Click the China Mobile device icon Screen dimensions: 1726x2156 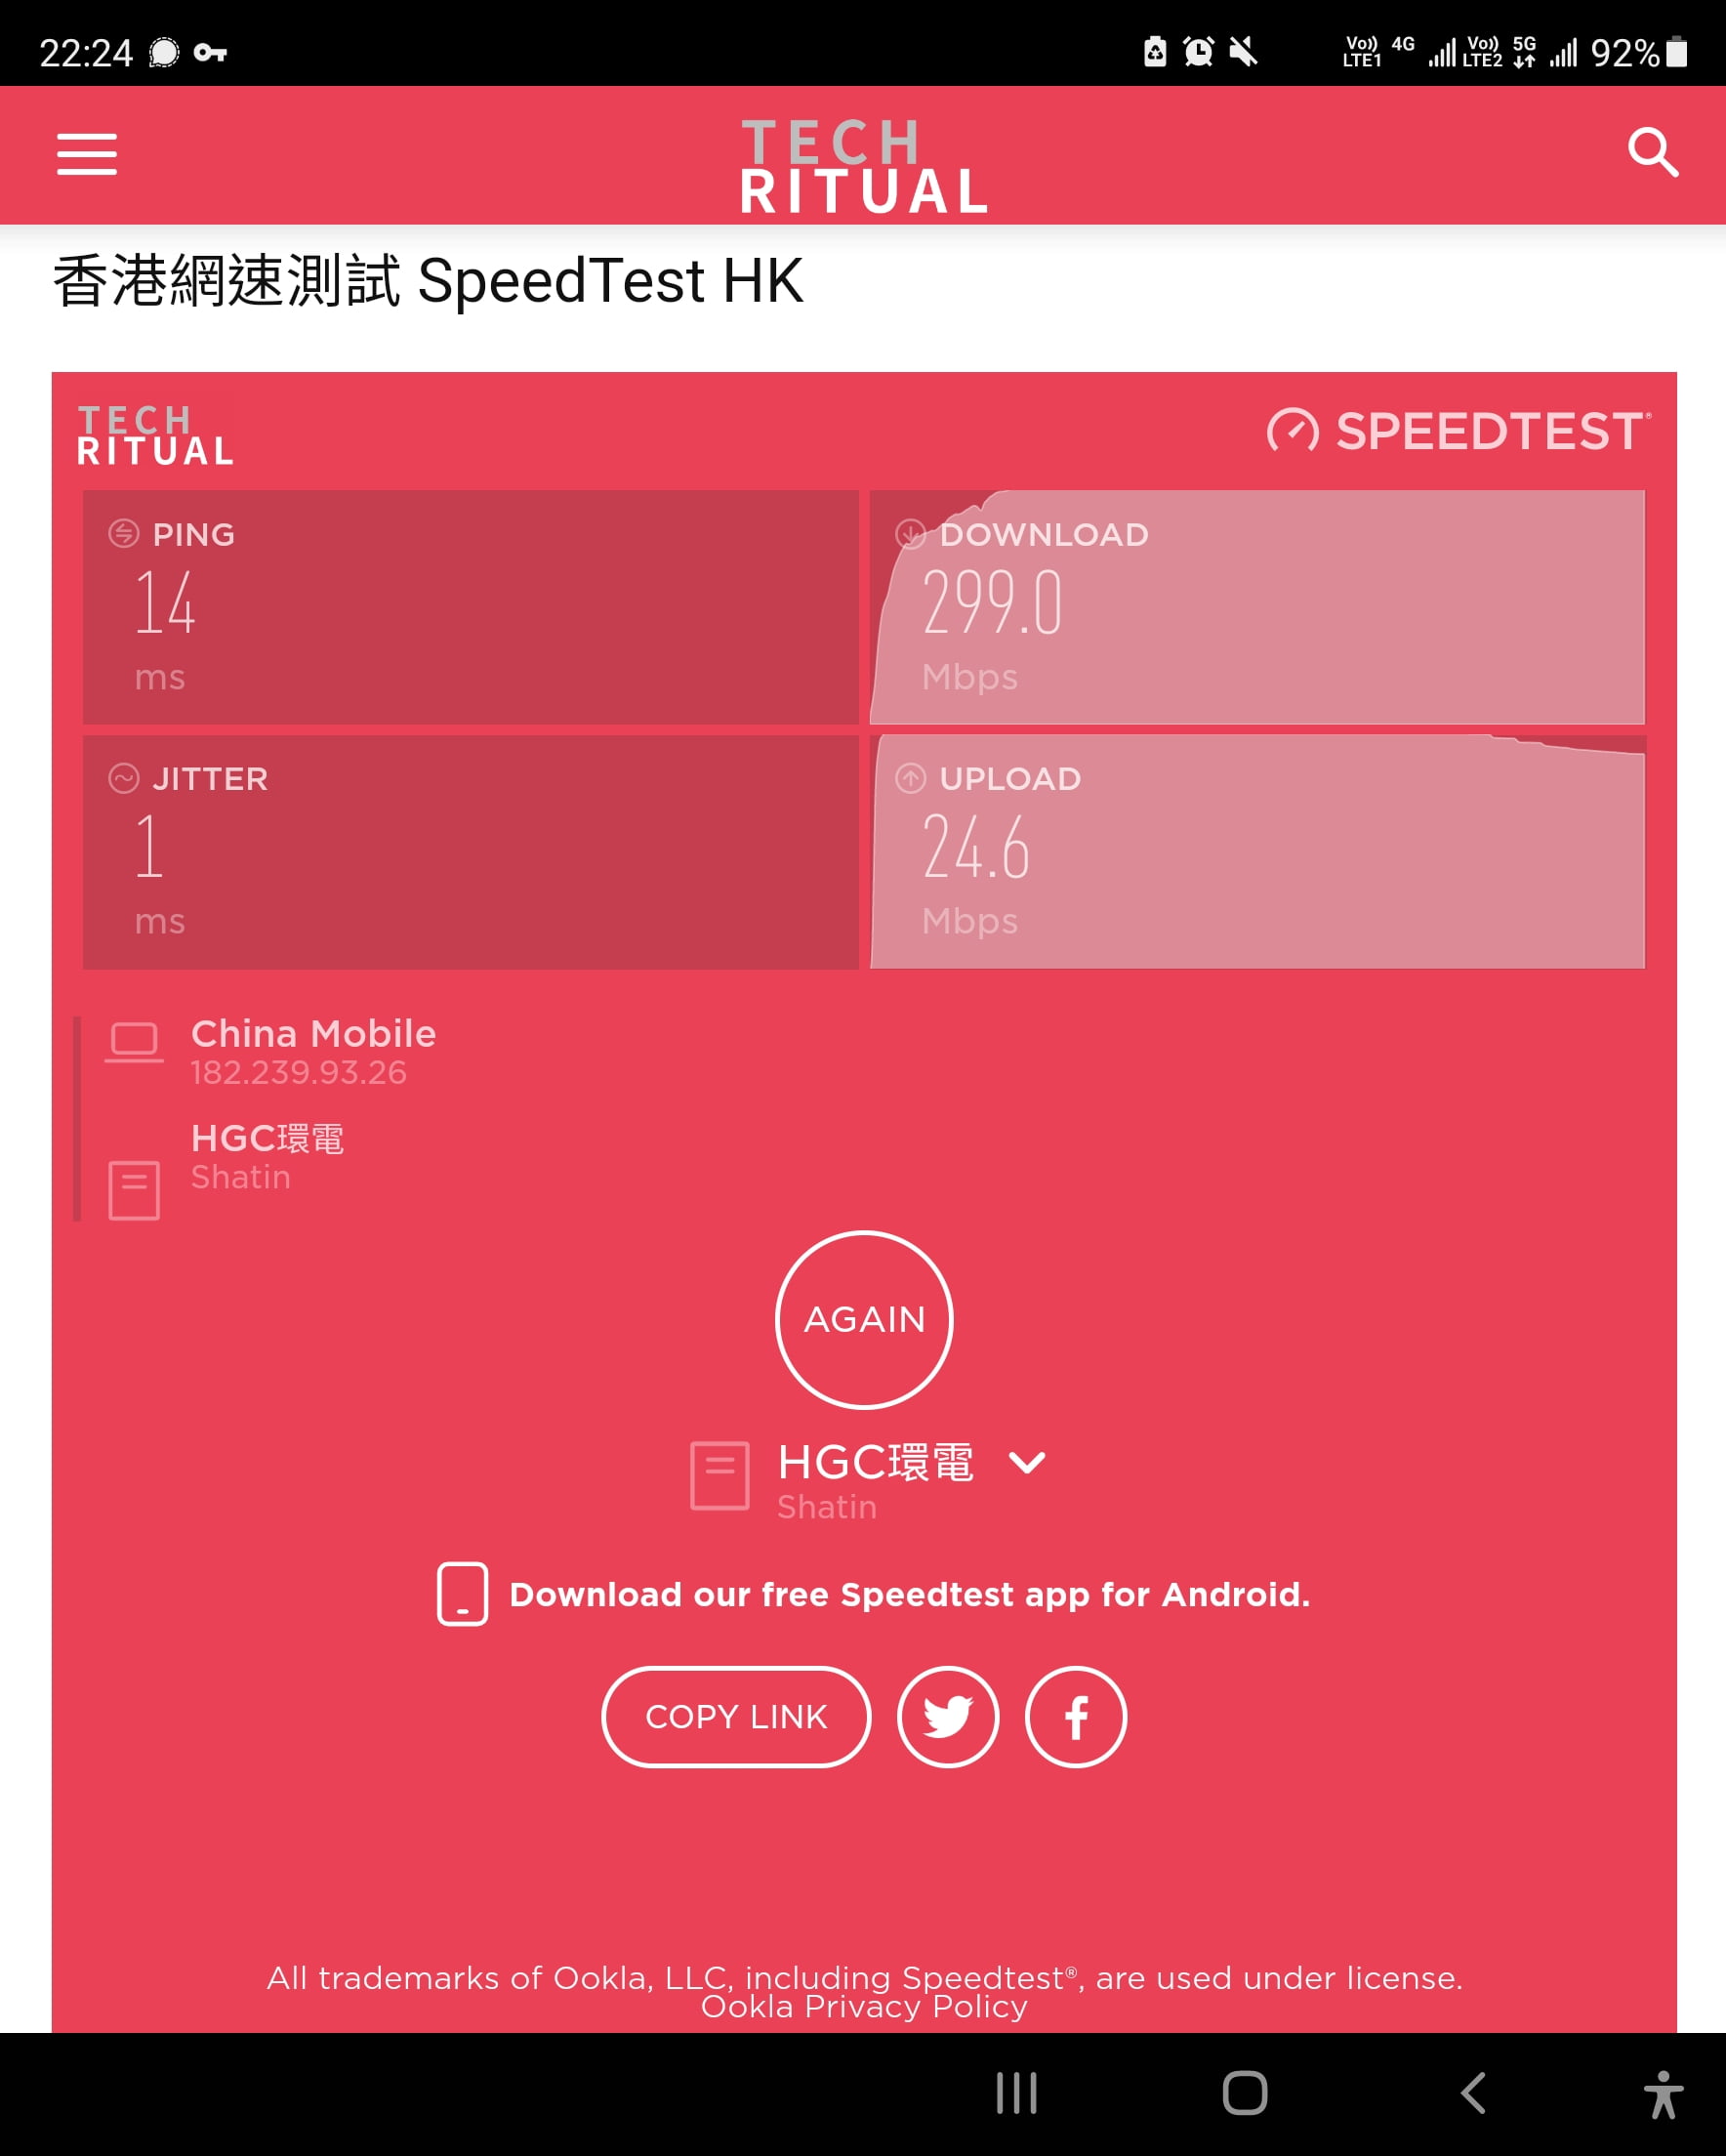pyautogui.click(x=134, y=1042)
